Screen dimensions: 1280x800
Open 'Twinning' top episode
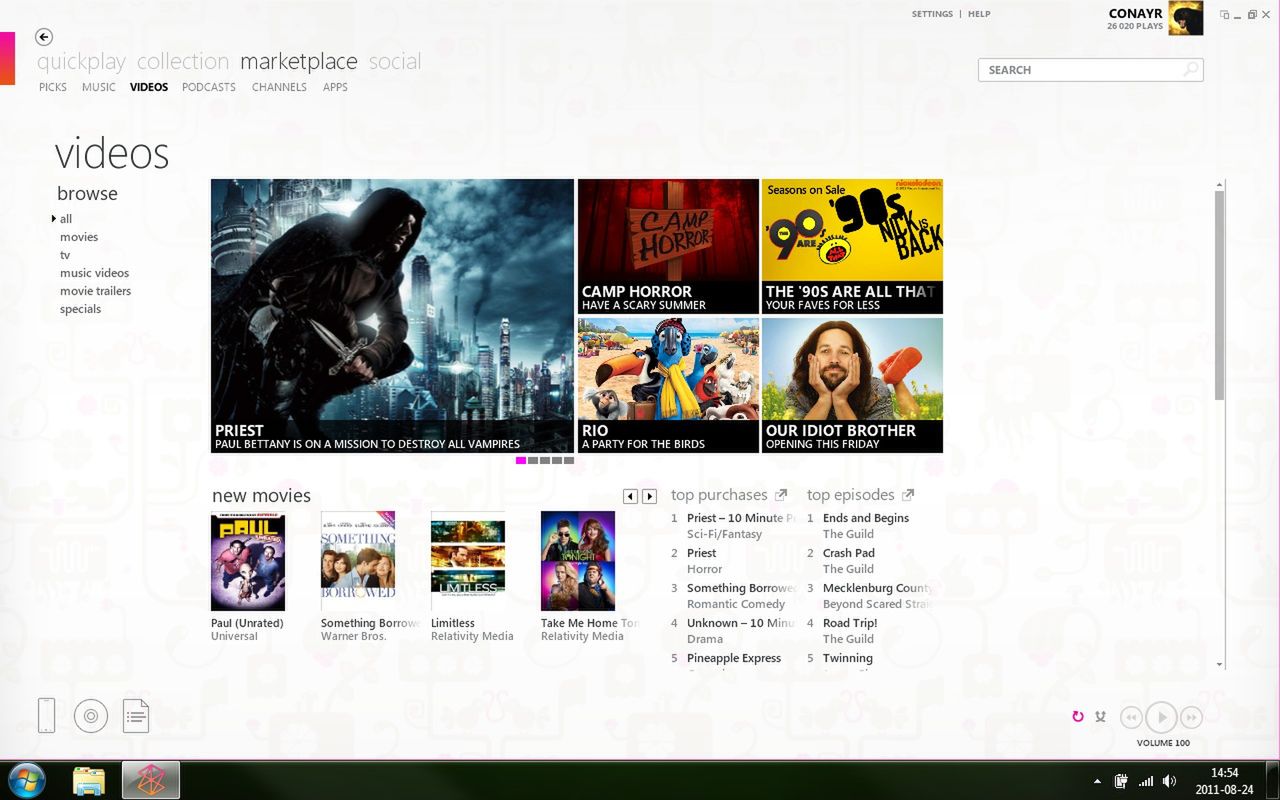click(848, 658)
